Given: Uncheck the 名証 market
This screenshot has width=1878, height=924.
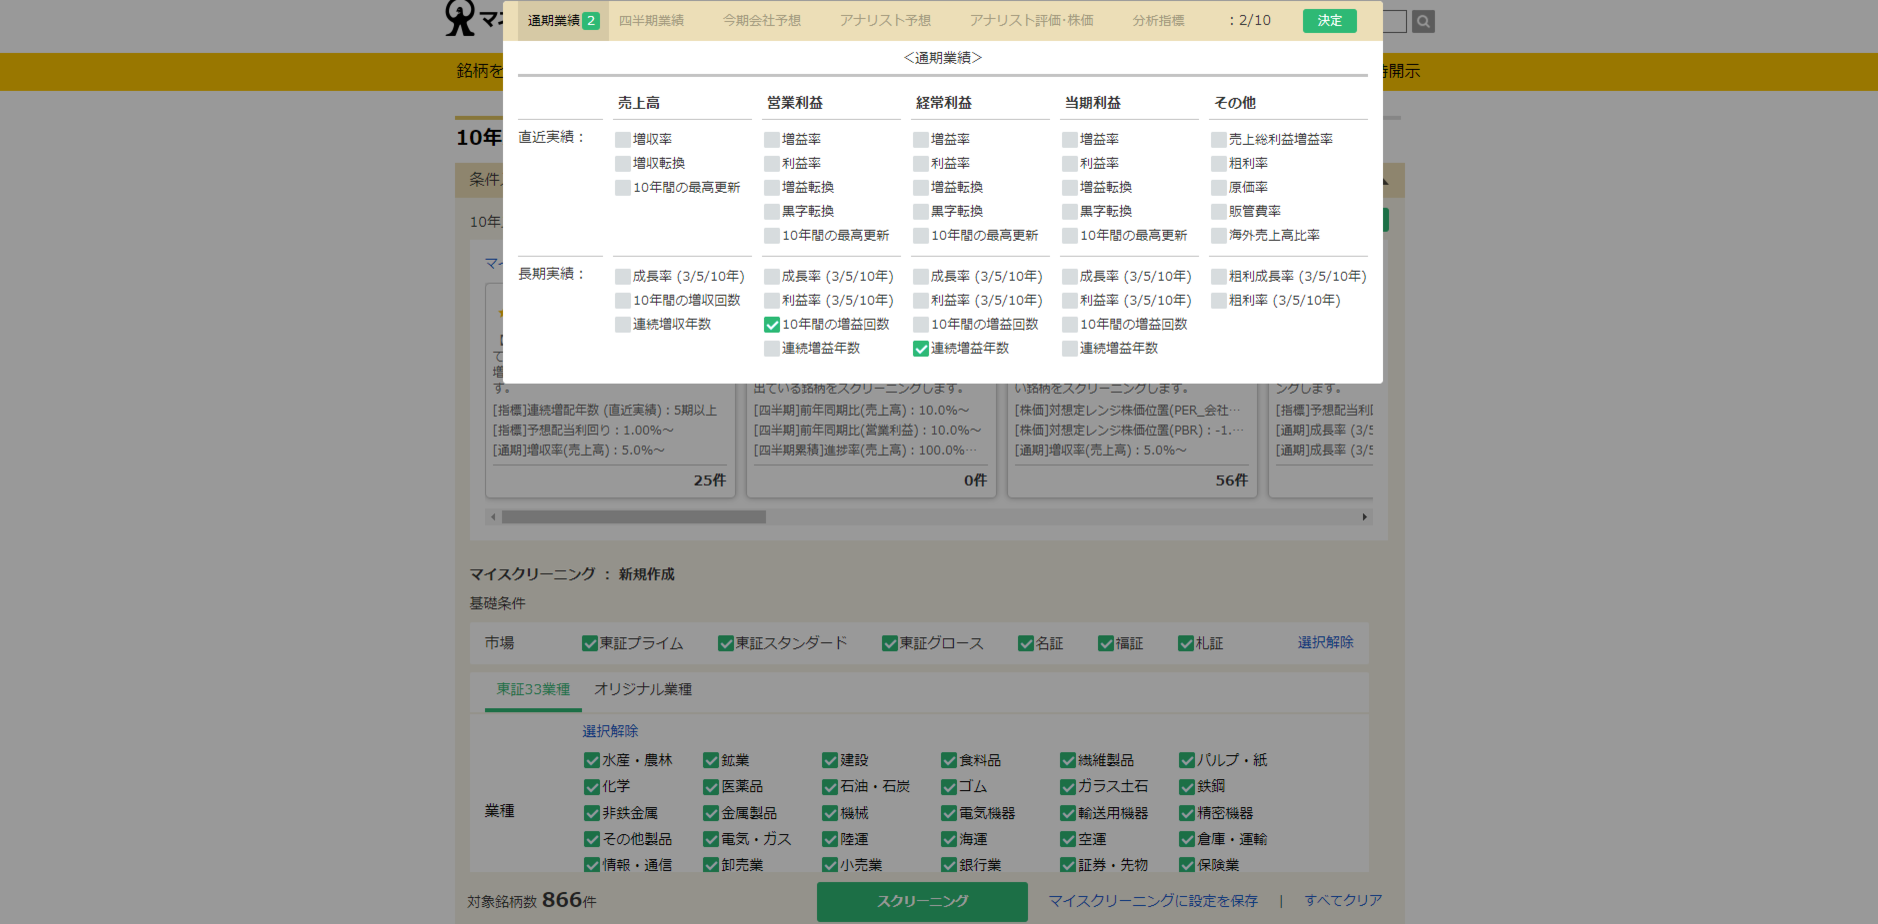Looking at the screenshot, I should click(x=1026, y=643).
